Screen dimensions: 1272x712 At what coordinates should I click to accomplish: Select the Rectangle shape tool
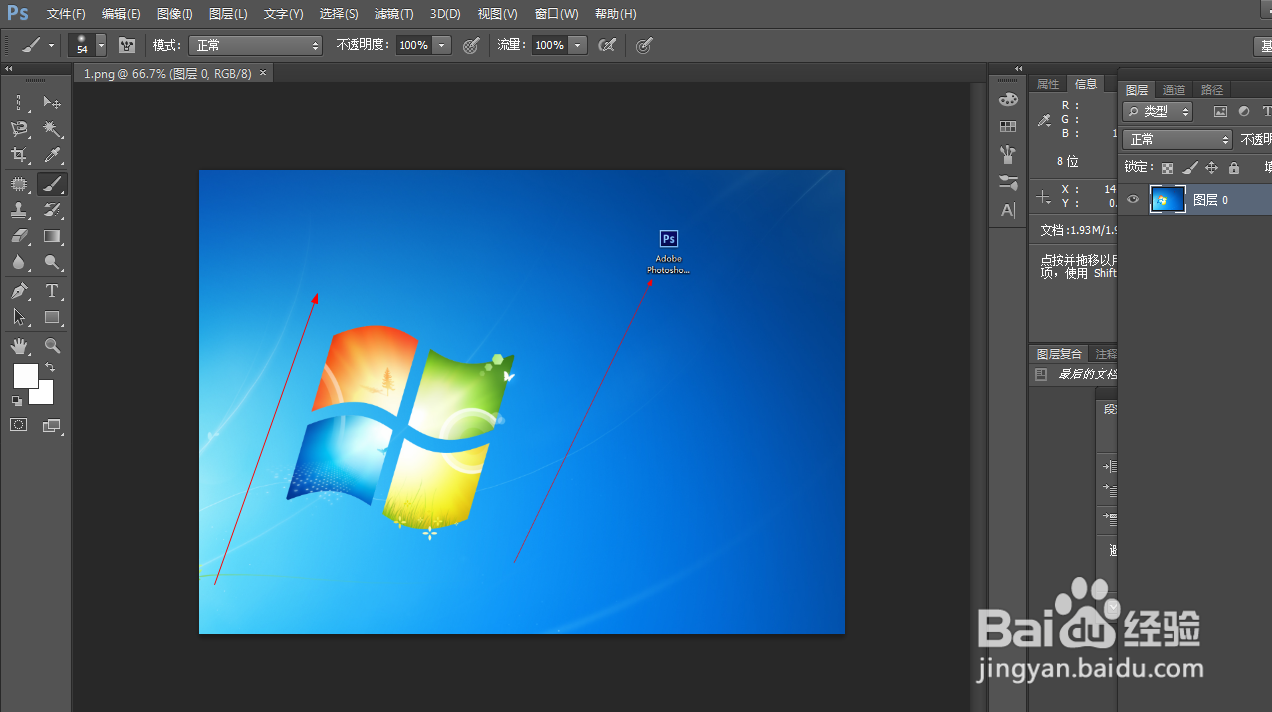[x=52, y=317]
